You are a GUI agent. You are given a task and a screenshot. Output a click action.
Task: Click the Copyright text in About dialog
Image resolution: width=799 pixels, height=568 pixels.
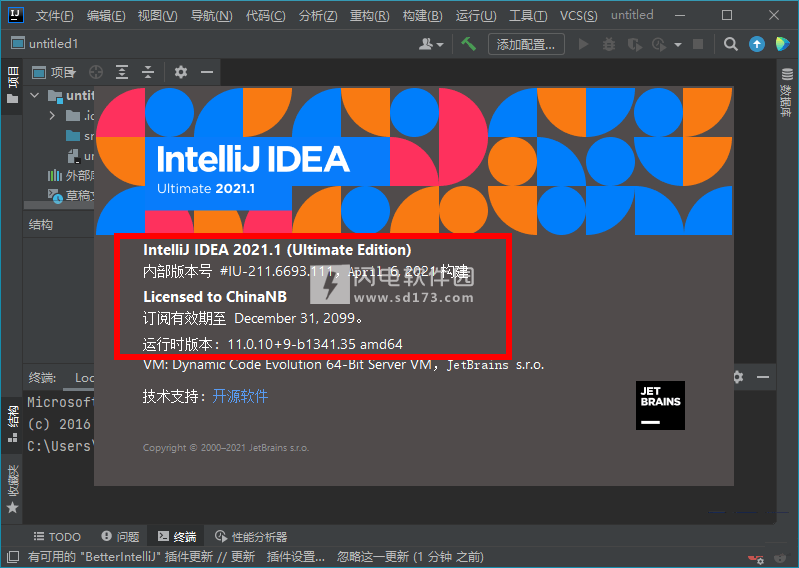tap(226, 448)
